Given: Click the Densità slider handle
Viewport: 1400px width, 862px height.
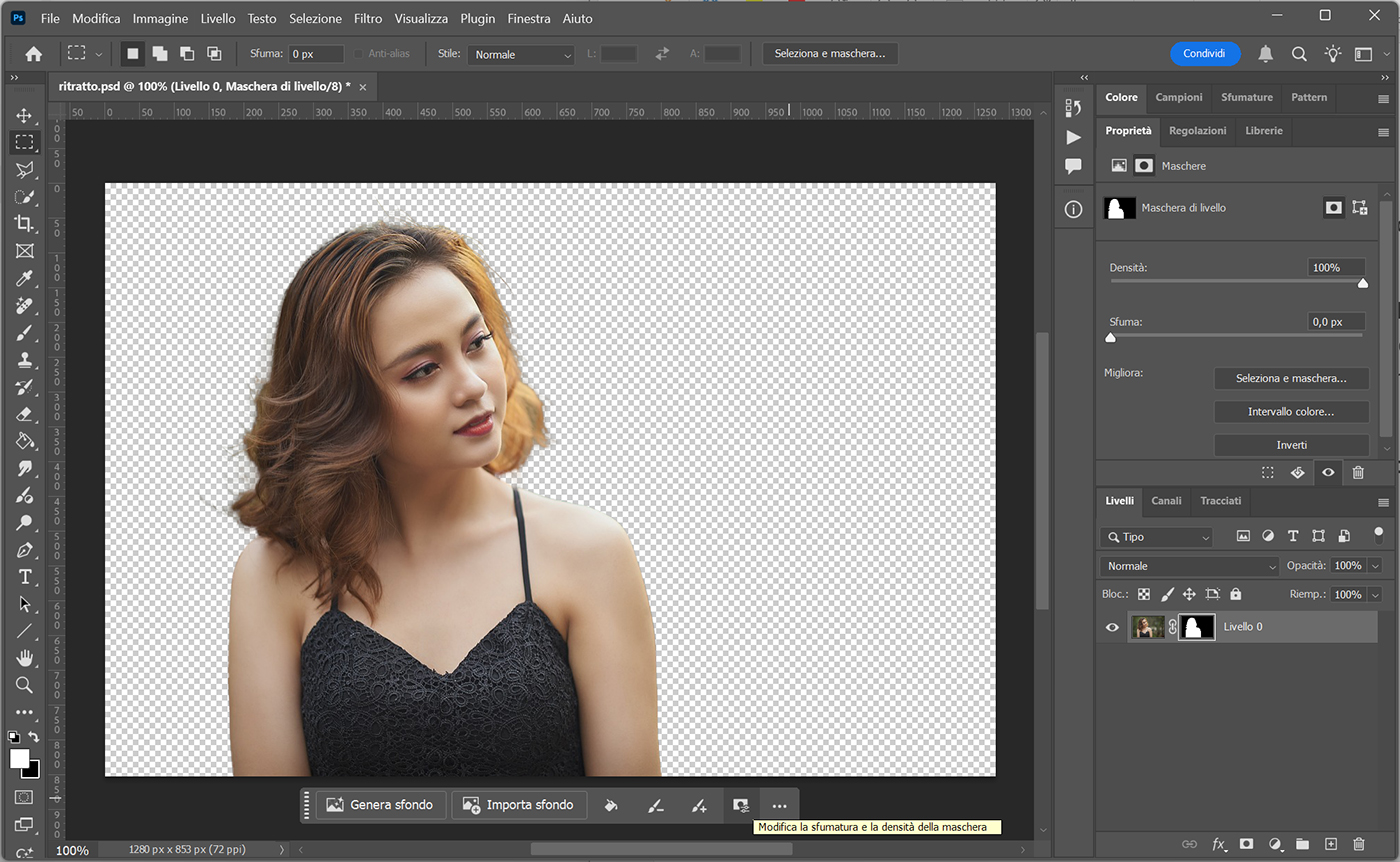Looking at the screenshot, I should [x=1362, y=284].
